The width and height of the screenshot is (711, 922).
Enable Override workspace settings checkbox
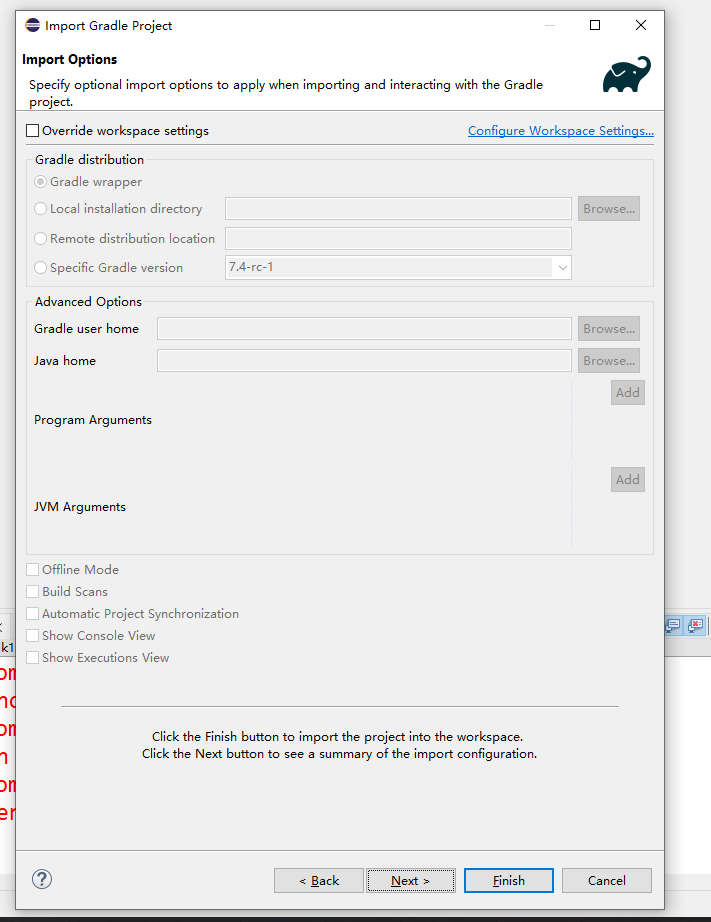click(x=33, y=131)
